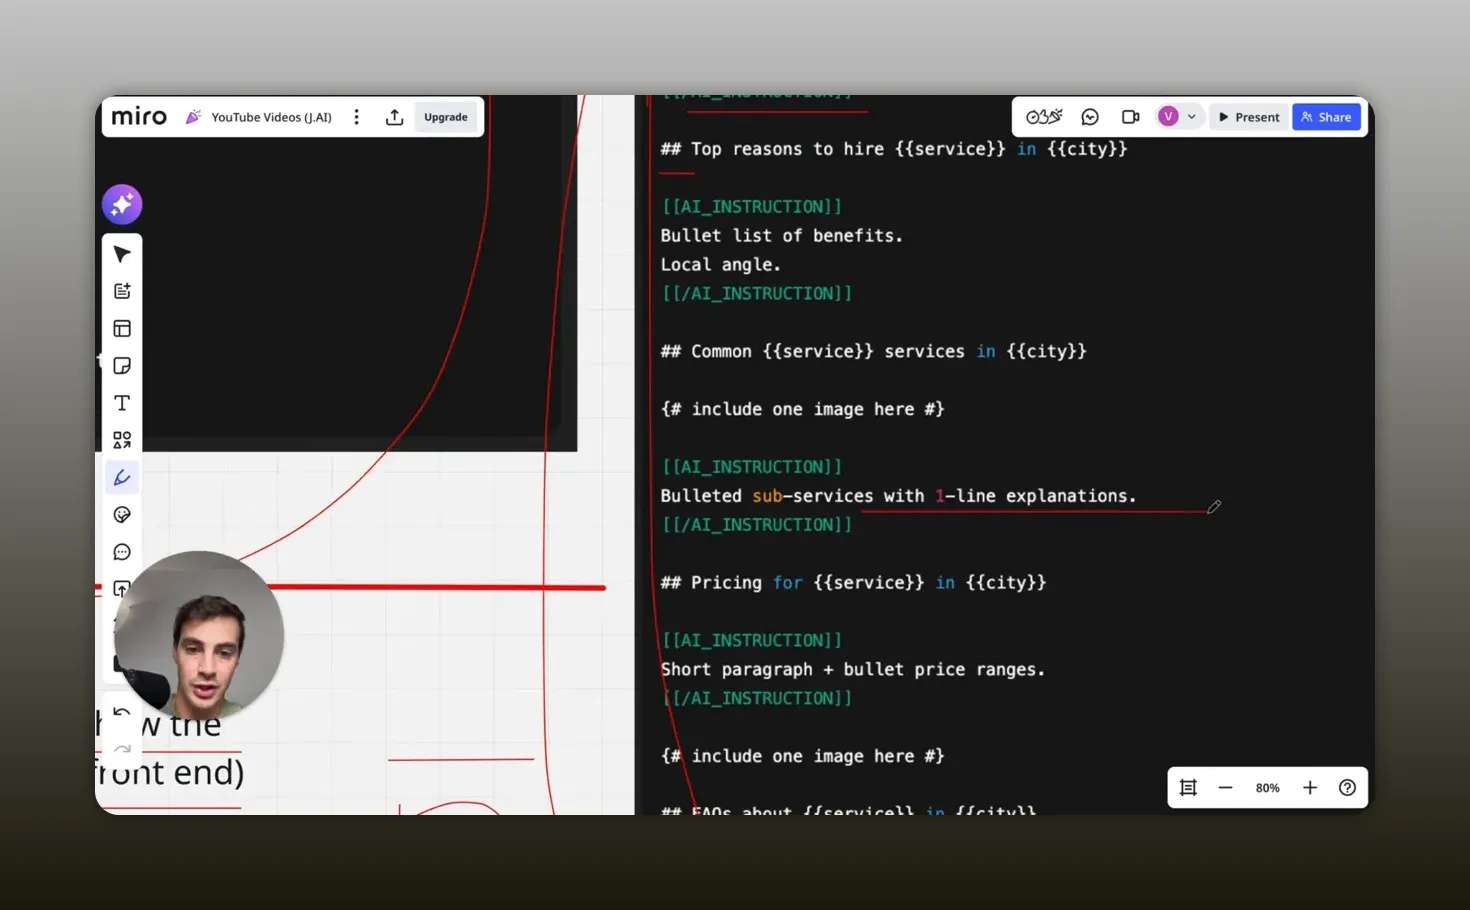Screen dimensions: 1470x910
Task: Click the user avatar V
Action: pyautogui.click(x=1168, y=117)
